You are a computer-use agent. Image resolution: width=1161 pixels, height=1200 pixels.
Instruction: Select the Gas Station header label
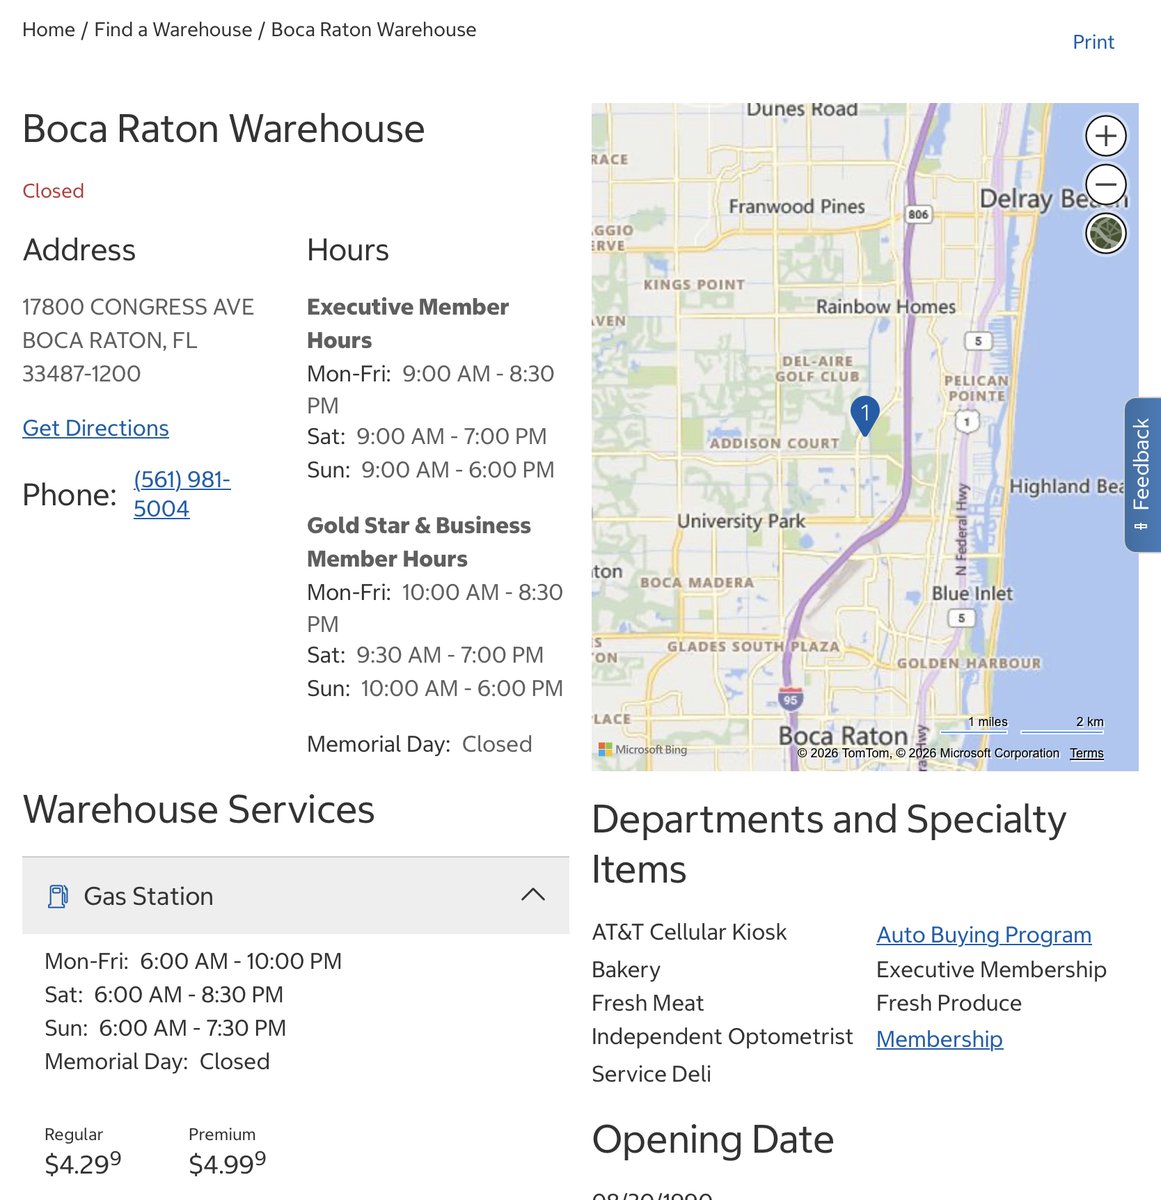tap(148, 896)
